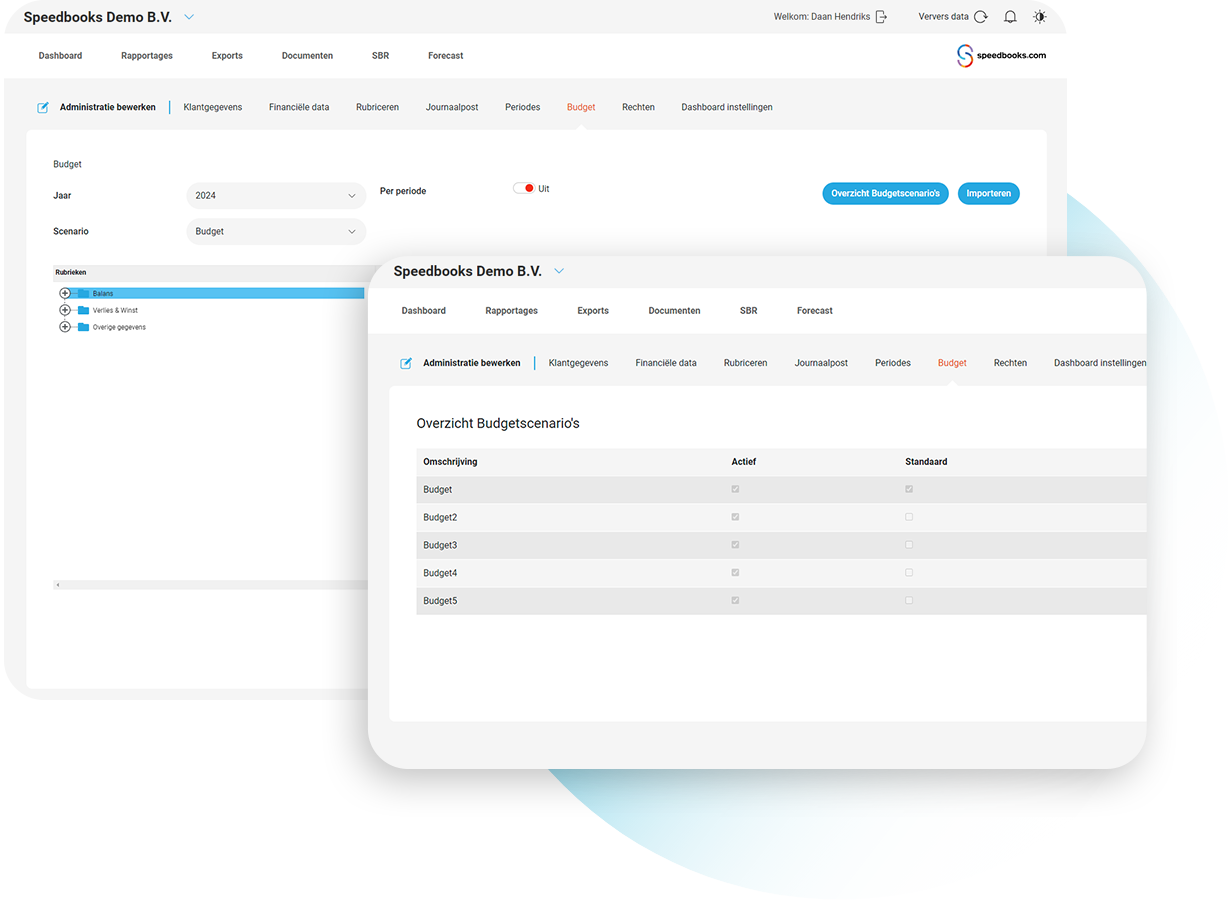Open SBR menu in the back window

click(380, 56)
